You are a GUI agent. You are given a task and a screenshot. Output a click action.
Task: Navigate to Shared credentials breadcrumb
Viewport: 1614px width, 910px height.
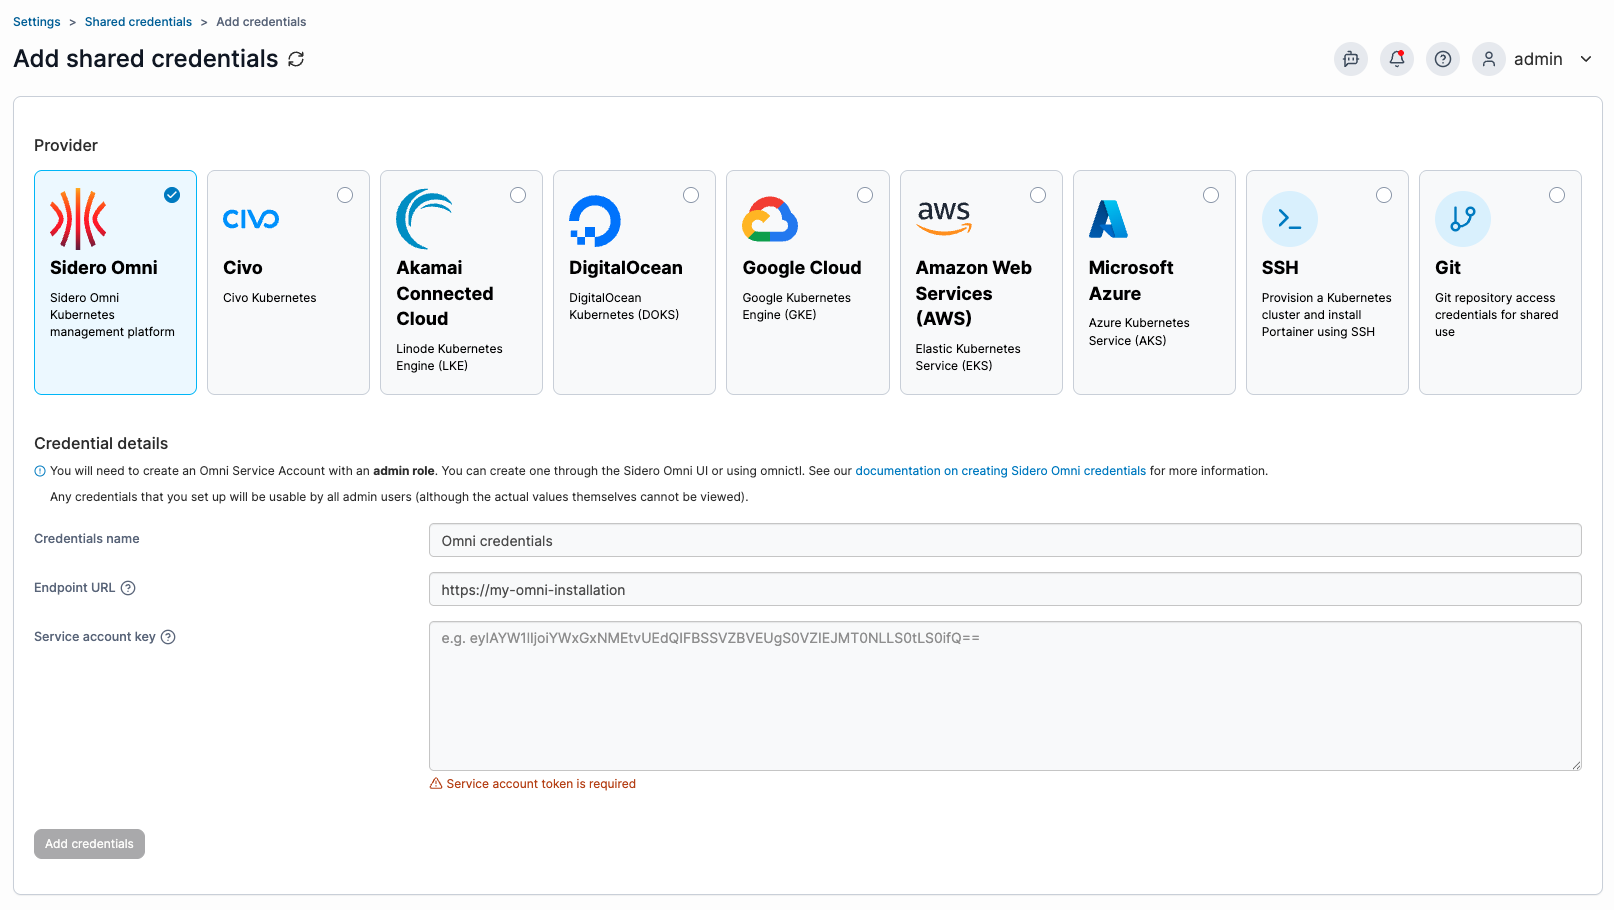[138, 22]
